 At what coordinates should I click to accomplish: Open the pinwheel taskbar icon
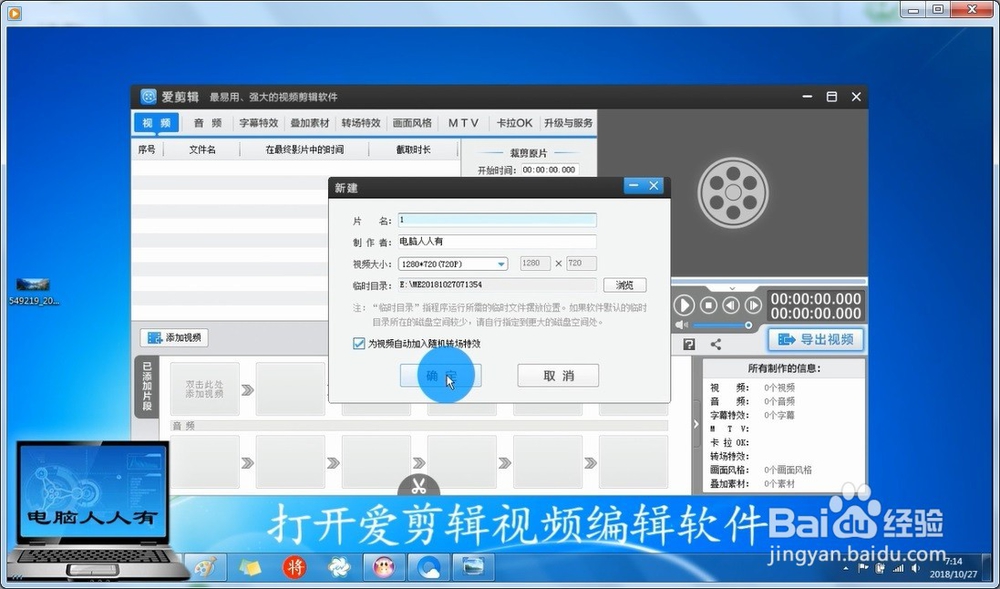[x=339, y=567]
